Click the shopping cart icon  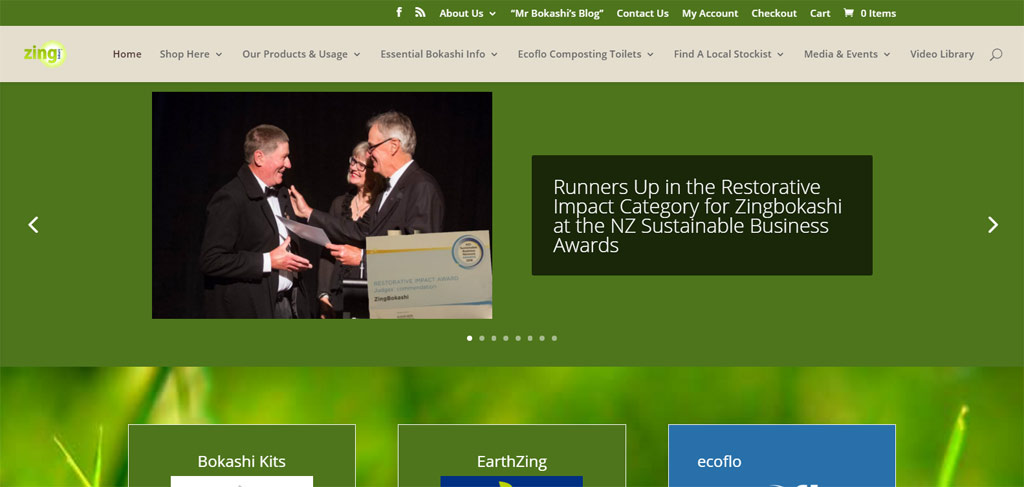pyautogui.click(x=848, y=13)
